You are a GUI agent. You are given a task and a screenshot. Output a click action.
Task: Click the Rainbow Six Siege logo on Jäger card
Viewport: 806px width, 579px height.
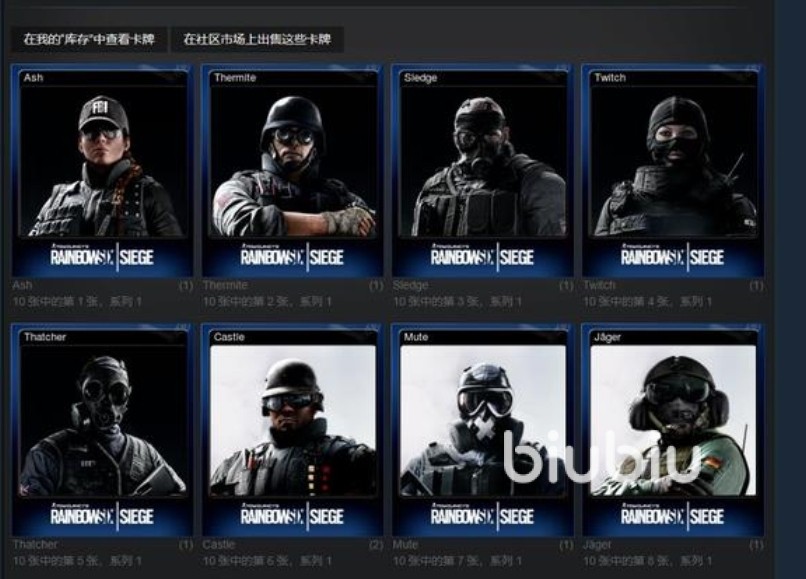pyautogui.click(x=672, y=515)
